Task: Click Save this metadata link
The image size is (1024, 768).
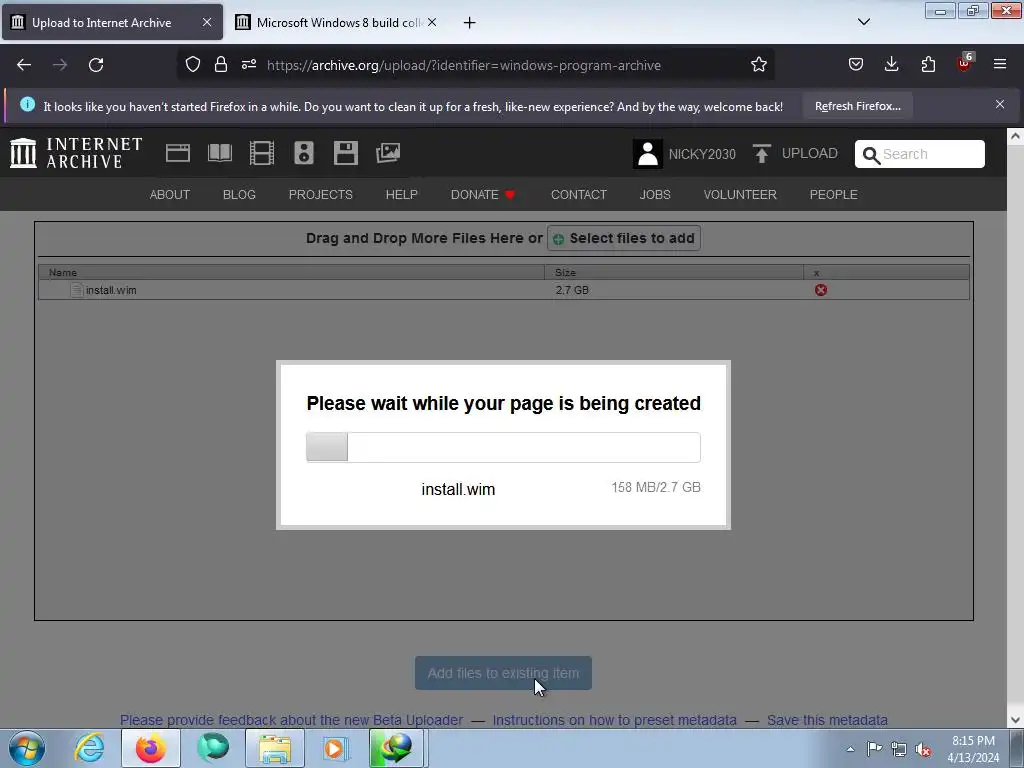Action: [x=827, y=720]
